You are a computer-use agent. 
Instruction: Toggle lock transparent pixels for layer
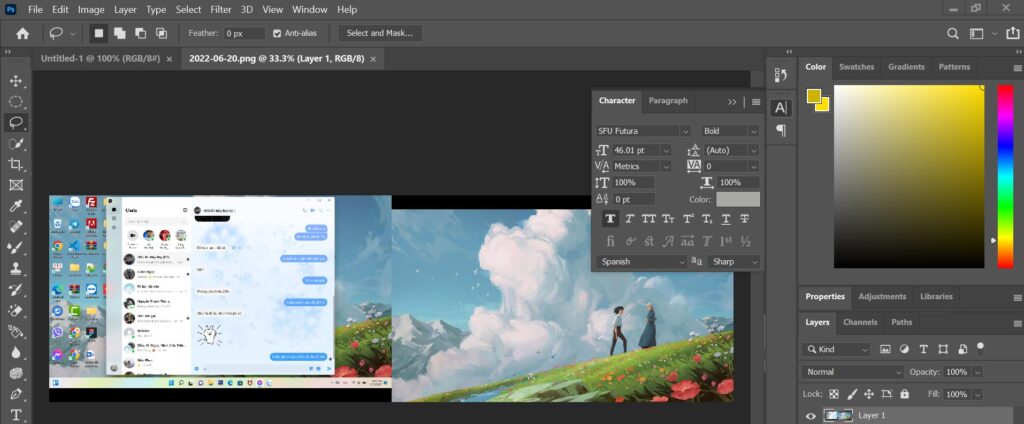(834, 394)
